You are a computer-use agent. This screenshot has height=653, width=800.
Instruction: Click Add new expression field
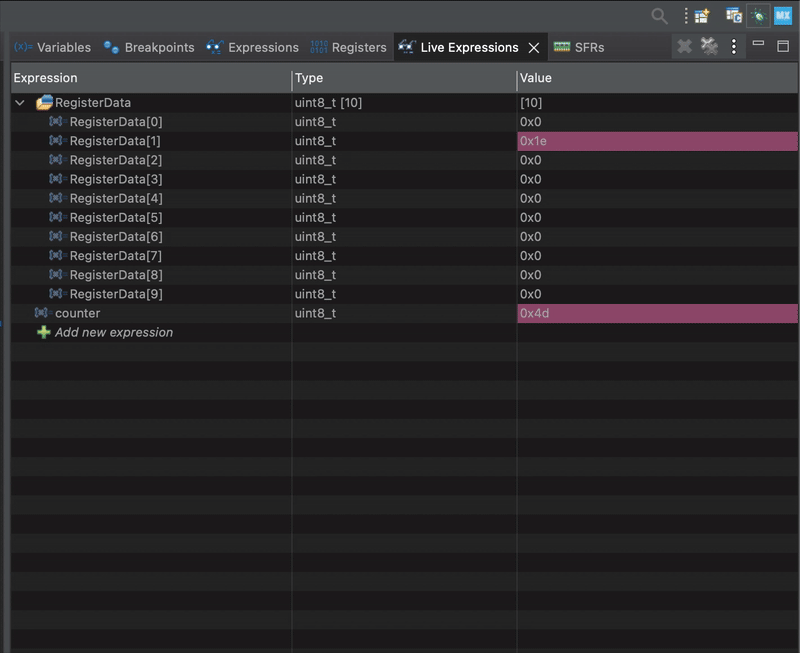pos(114,333)
